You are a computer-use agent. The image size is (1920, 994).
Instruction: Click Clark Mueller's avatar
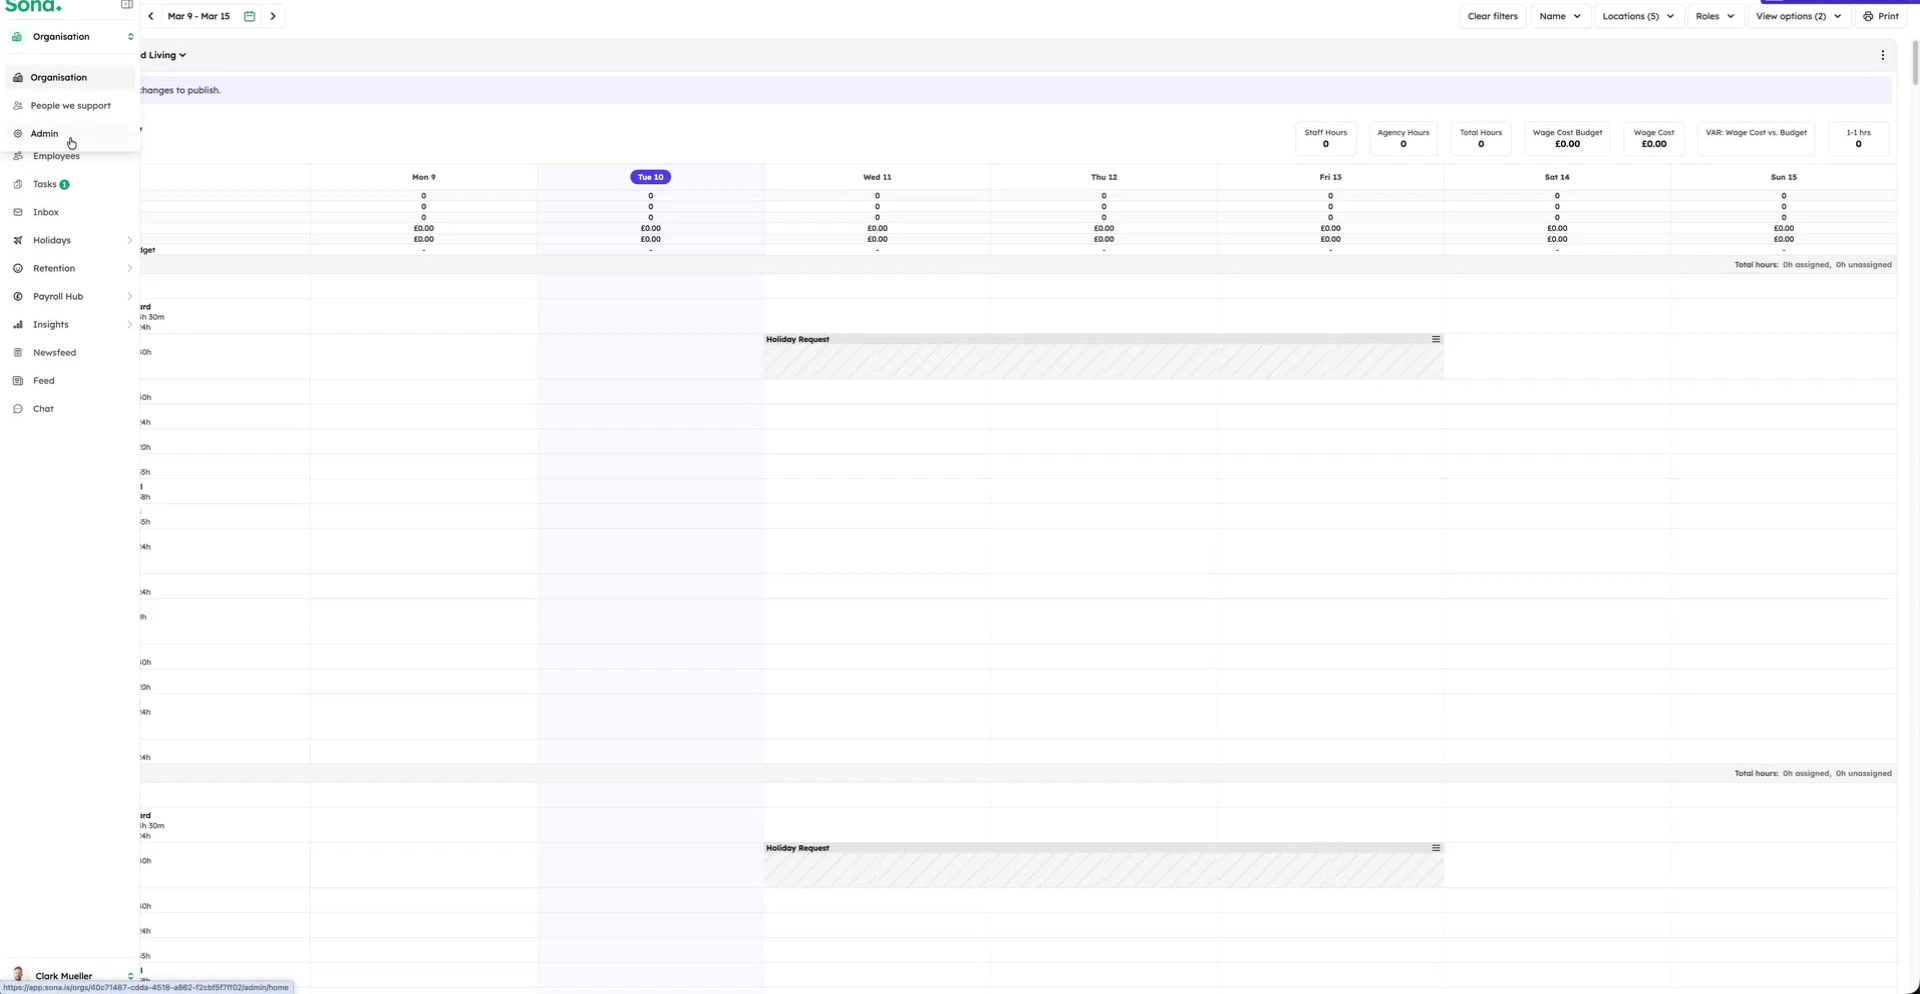18,974
